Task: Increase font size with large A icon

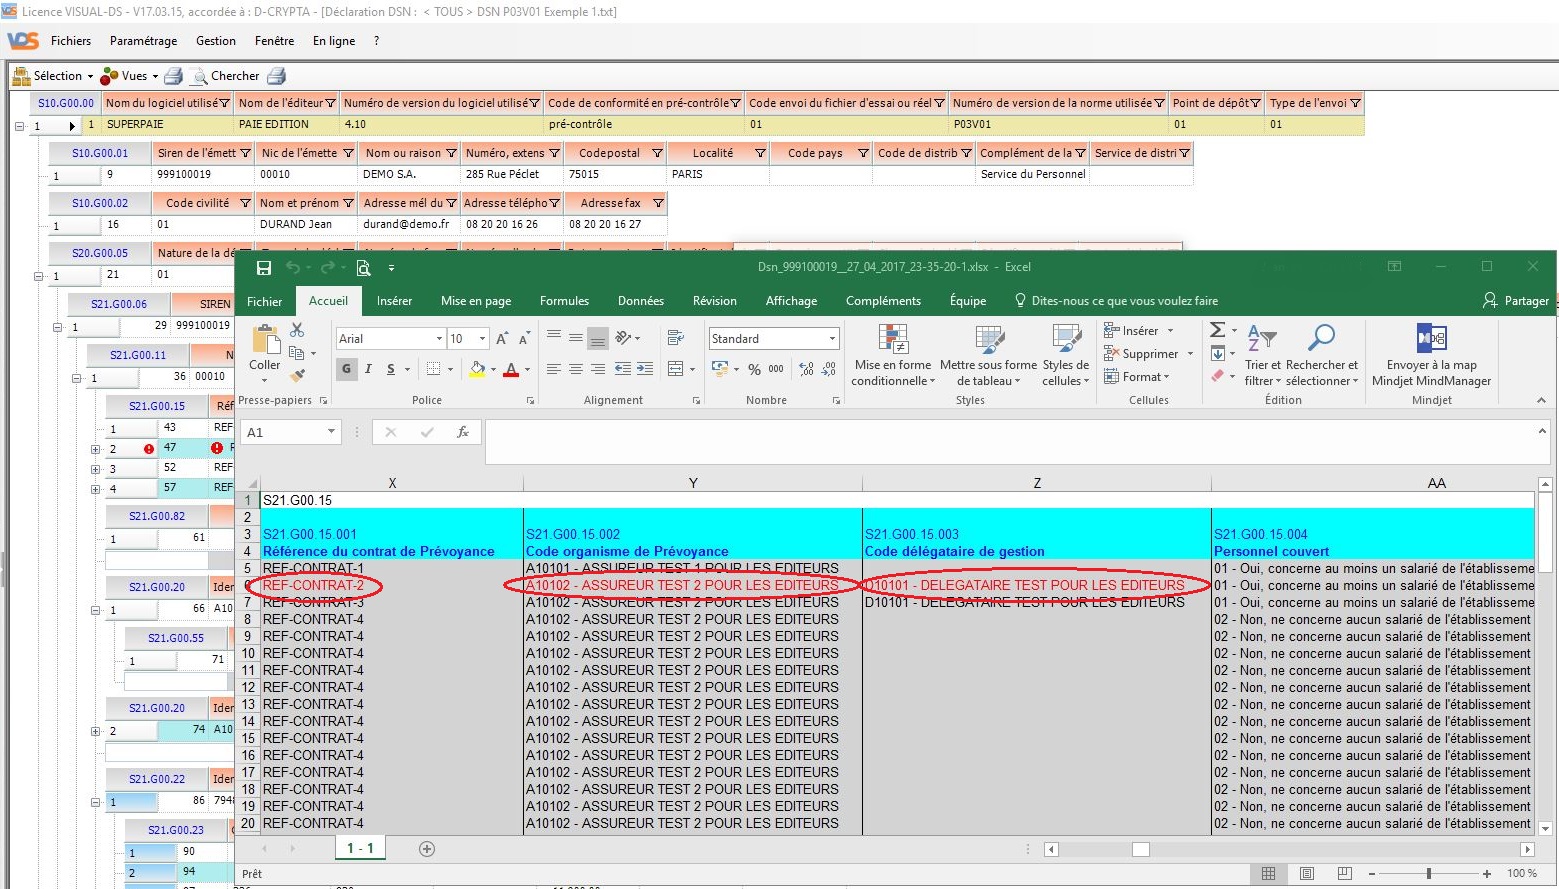Action: tap(502, 339)
